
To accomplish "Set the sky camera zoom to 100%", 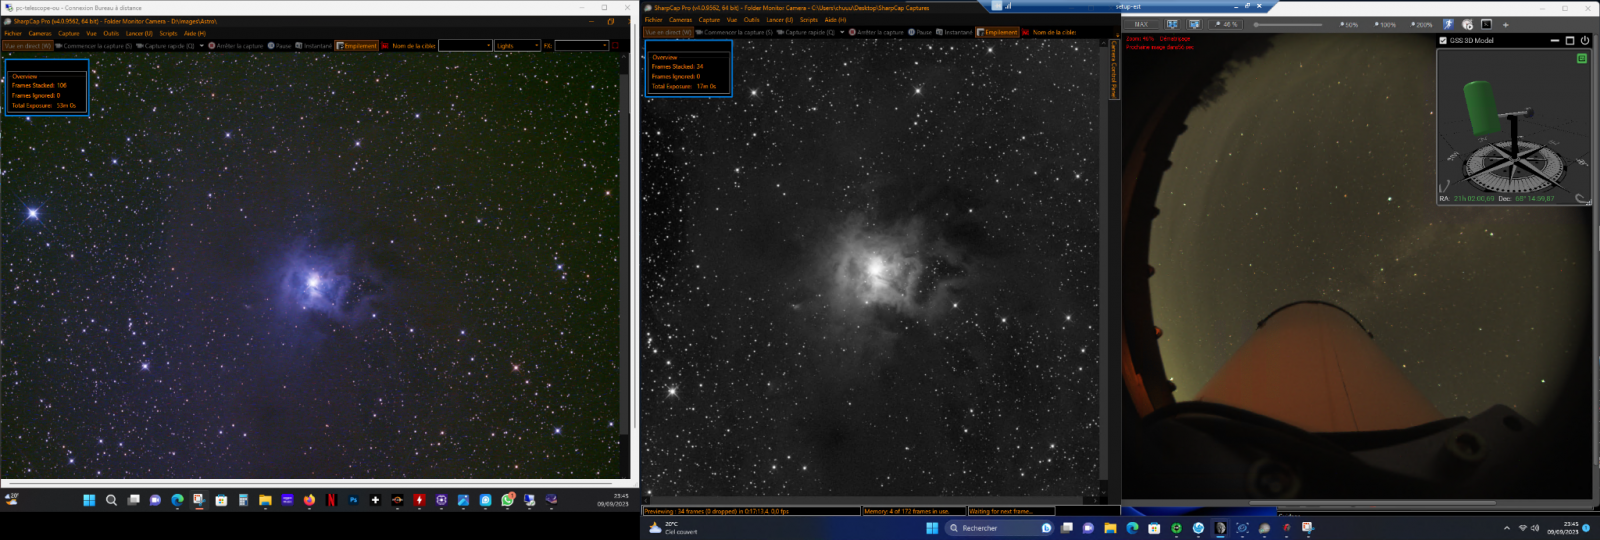I will (1386, 24).
